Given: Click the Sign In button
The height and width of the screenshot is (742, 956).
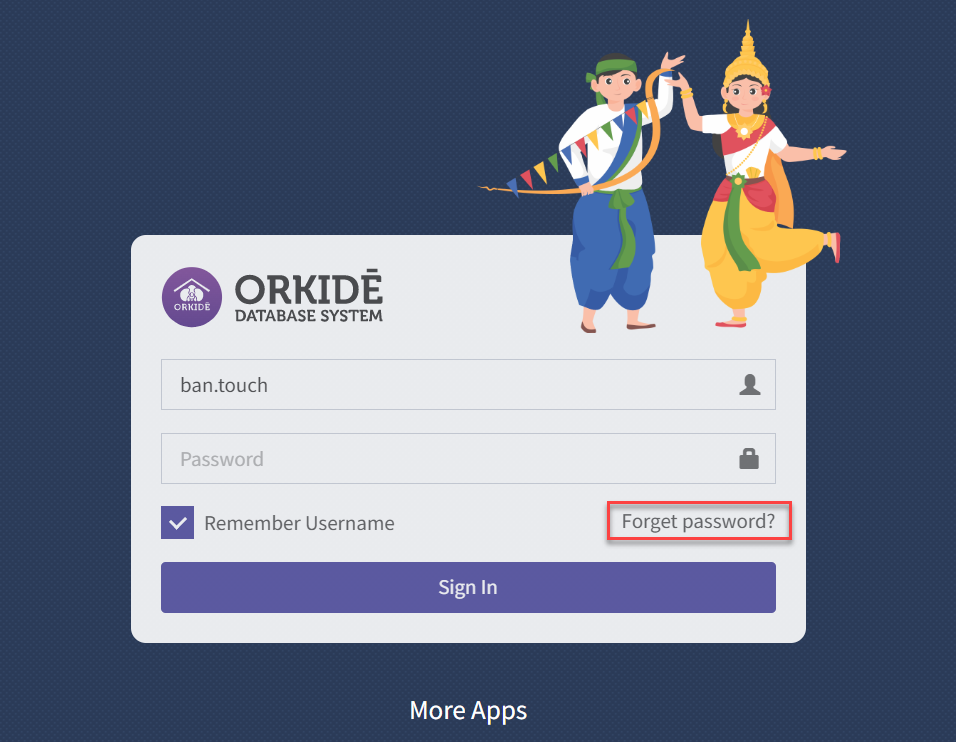Looking at the screenshot, I should pos(468,587).
